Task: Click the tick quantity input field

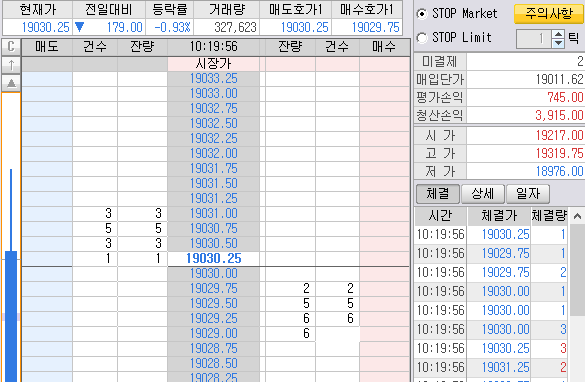Action: coord(534,39)
